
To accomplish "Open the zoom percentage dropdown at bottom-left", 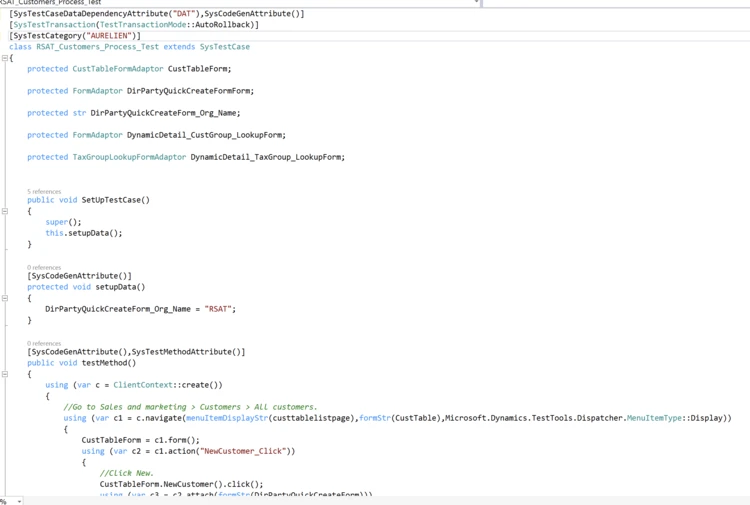I will (x=19, y=501).
